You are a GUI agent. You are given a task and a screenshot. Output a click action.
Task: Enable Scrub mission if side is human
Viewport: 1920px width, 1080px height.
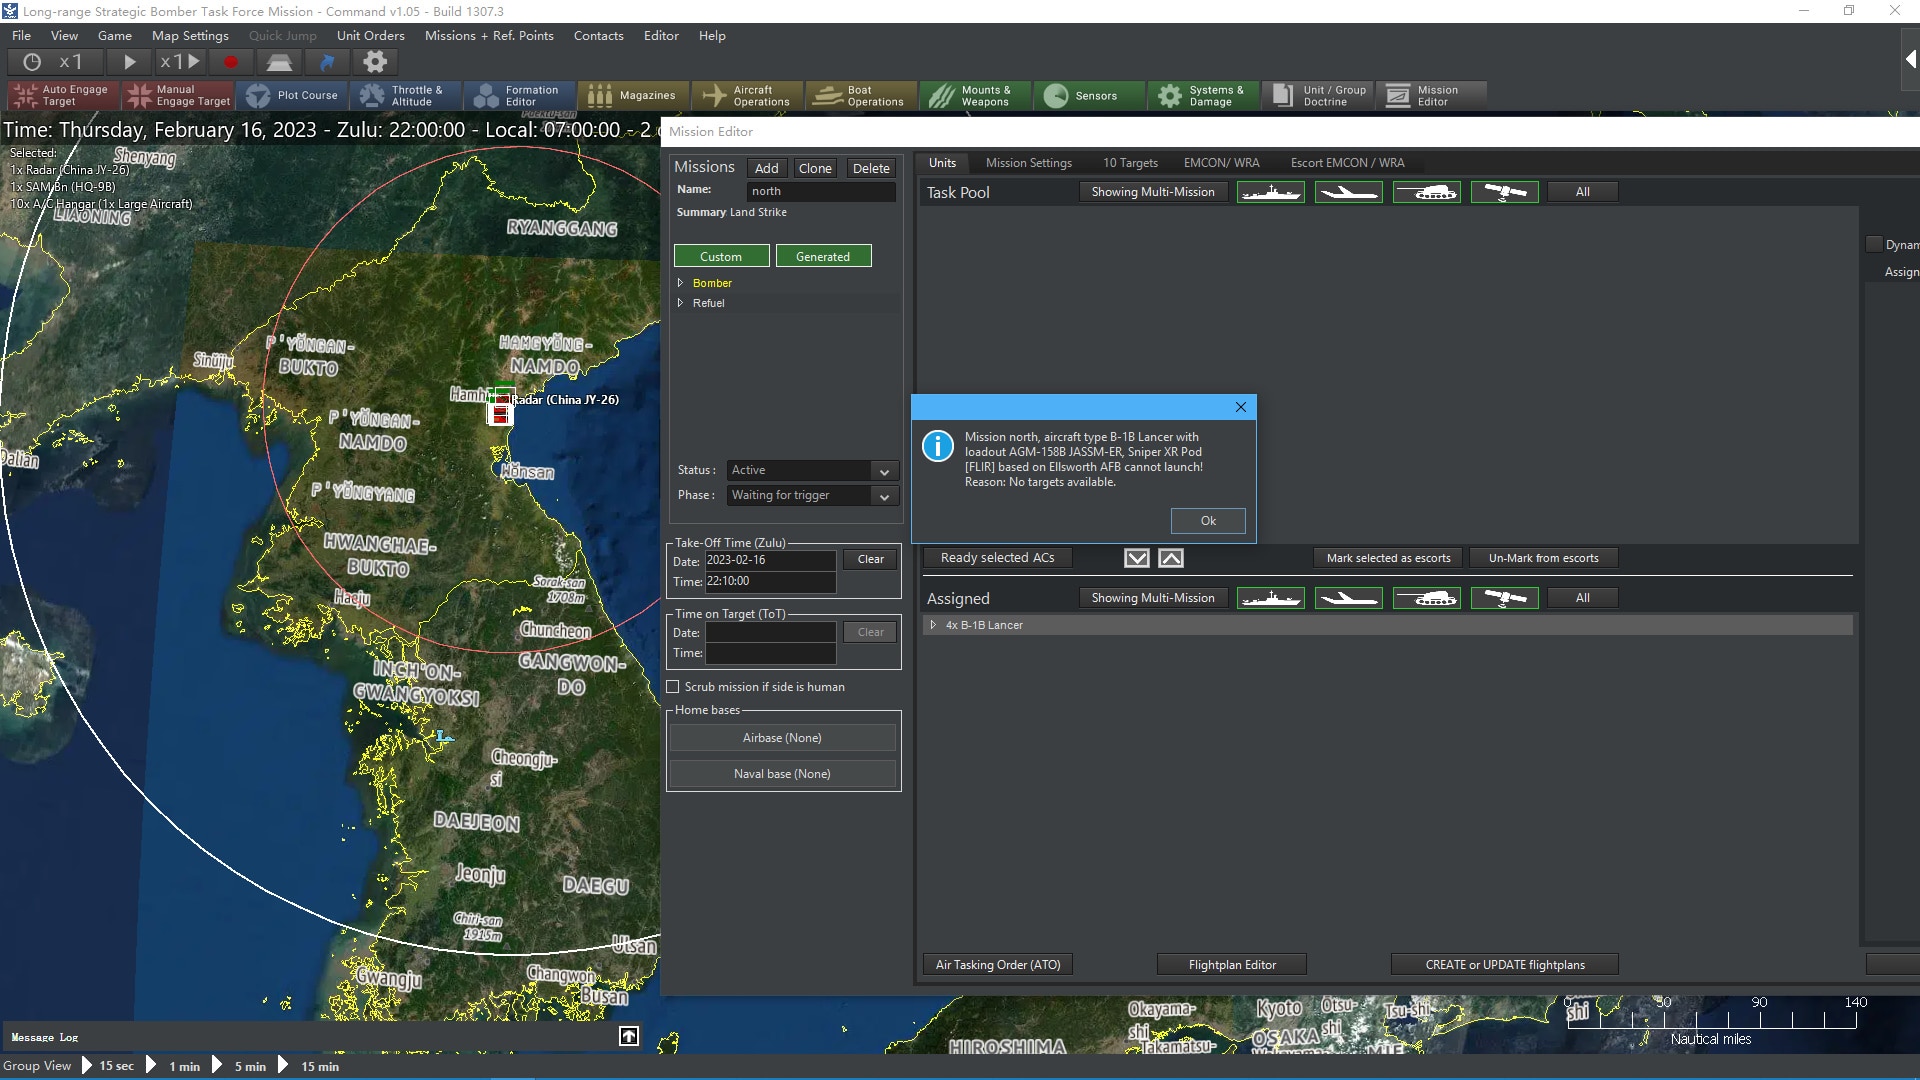673,687
